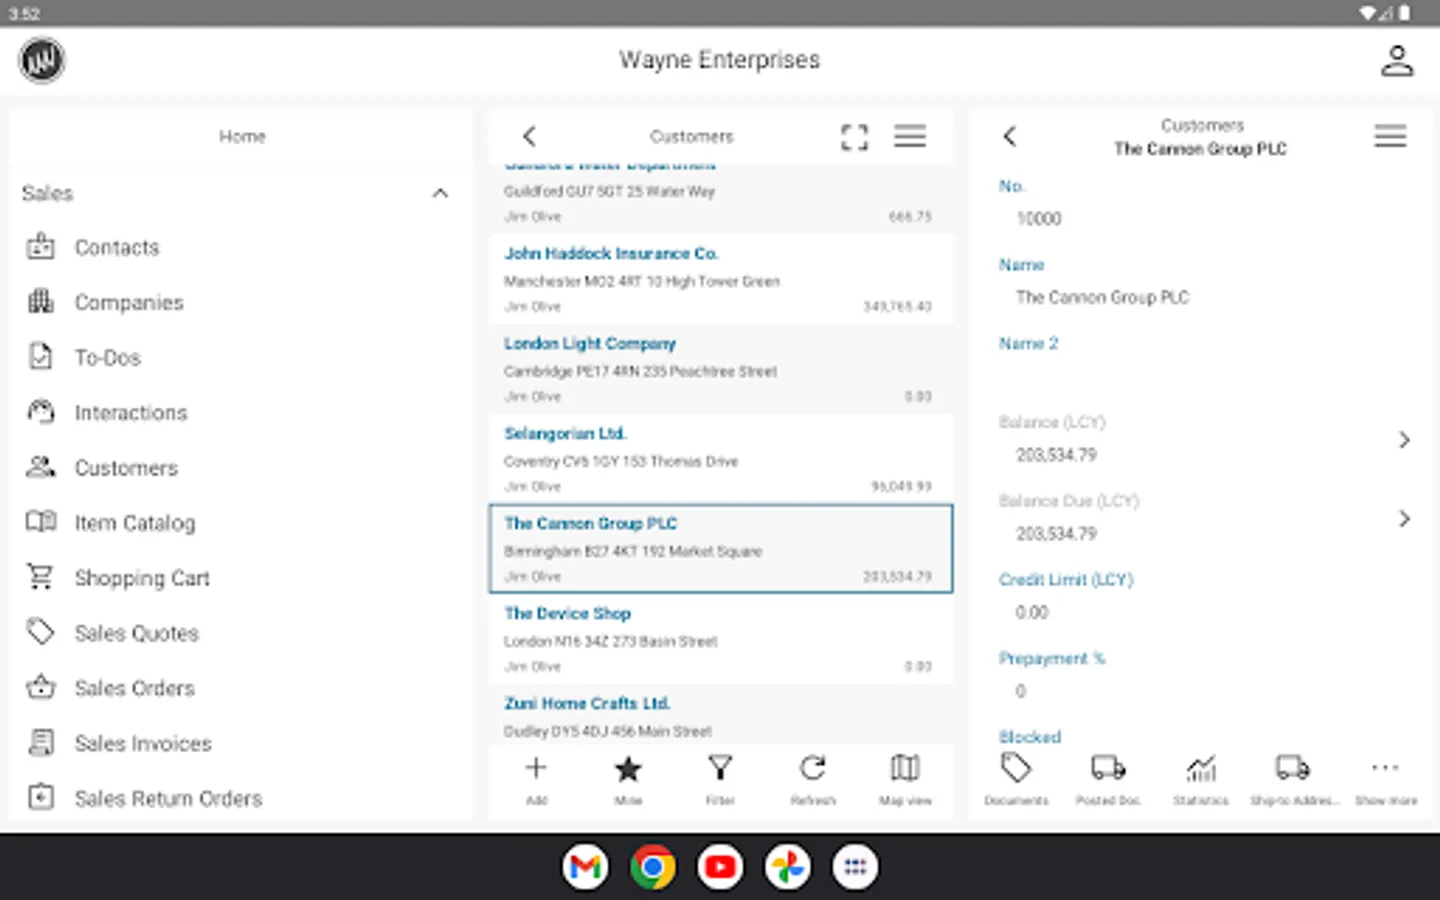Image resolution: width=1440 pixels, height=900 pixels.
Task: Click the Home header
Action: pos(242,136)
